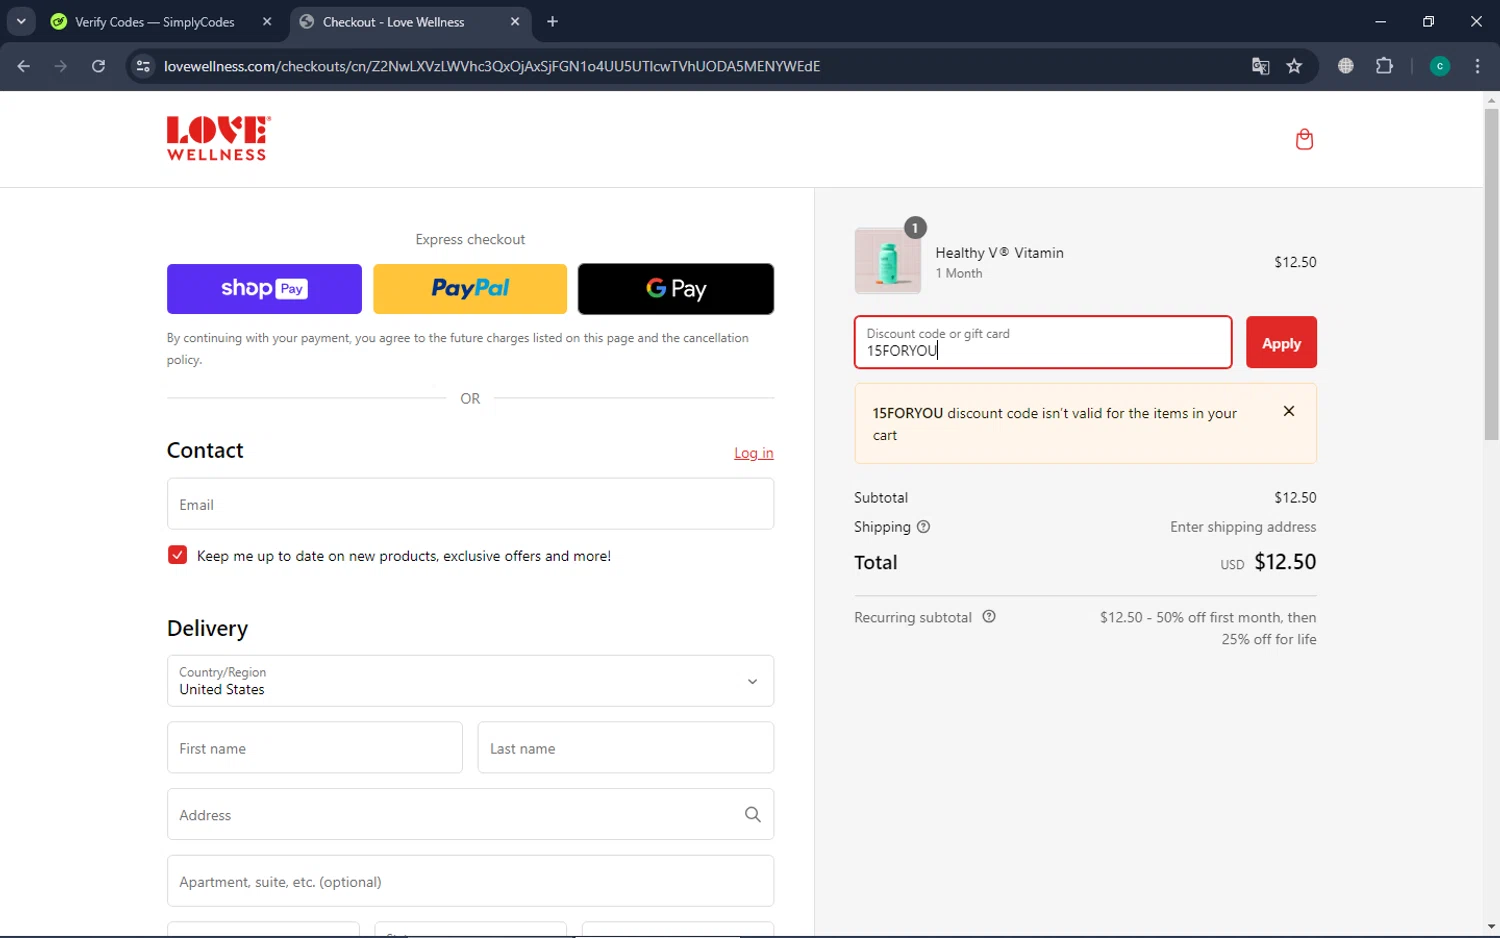The image size is (1500, 938).
Task: Open the shopping bag cart icon
Action: (1304, 139)
